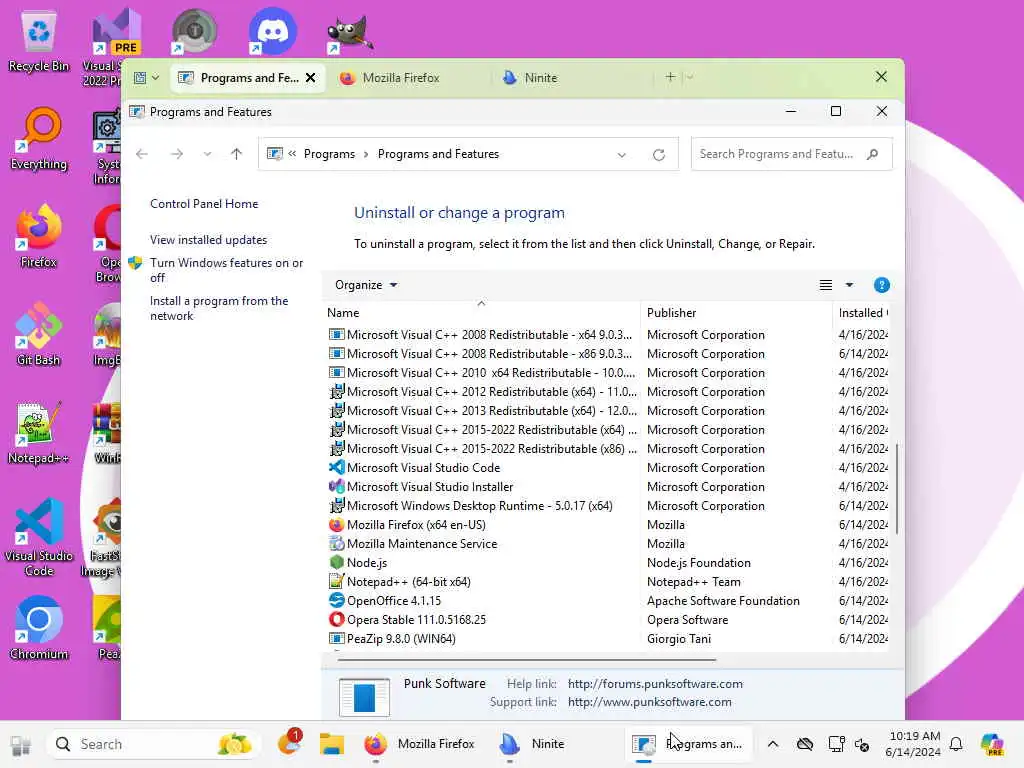
Task: Expand the tab group list chevron
Action: click(x=155, y=78)
